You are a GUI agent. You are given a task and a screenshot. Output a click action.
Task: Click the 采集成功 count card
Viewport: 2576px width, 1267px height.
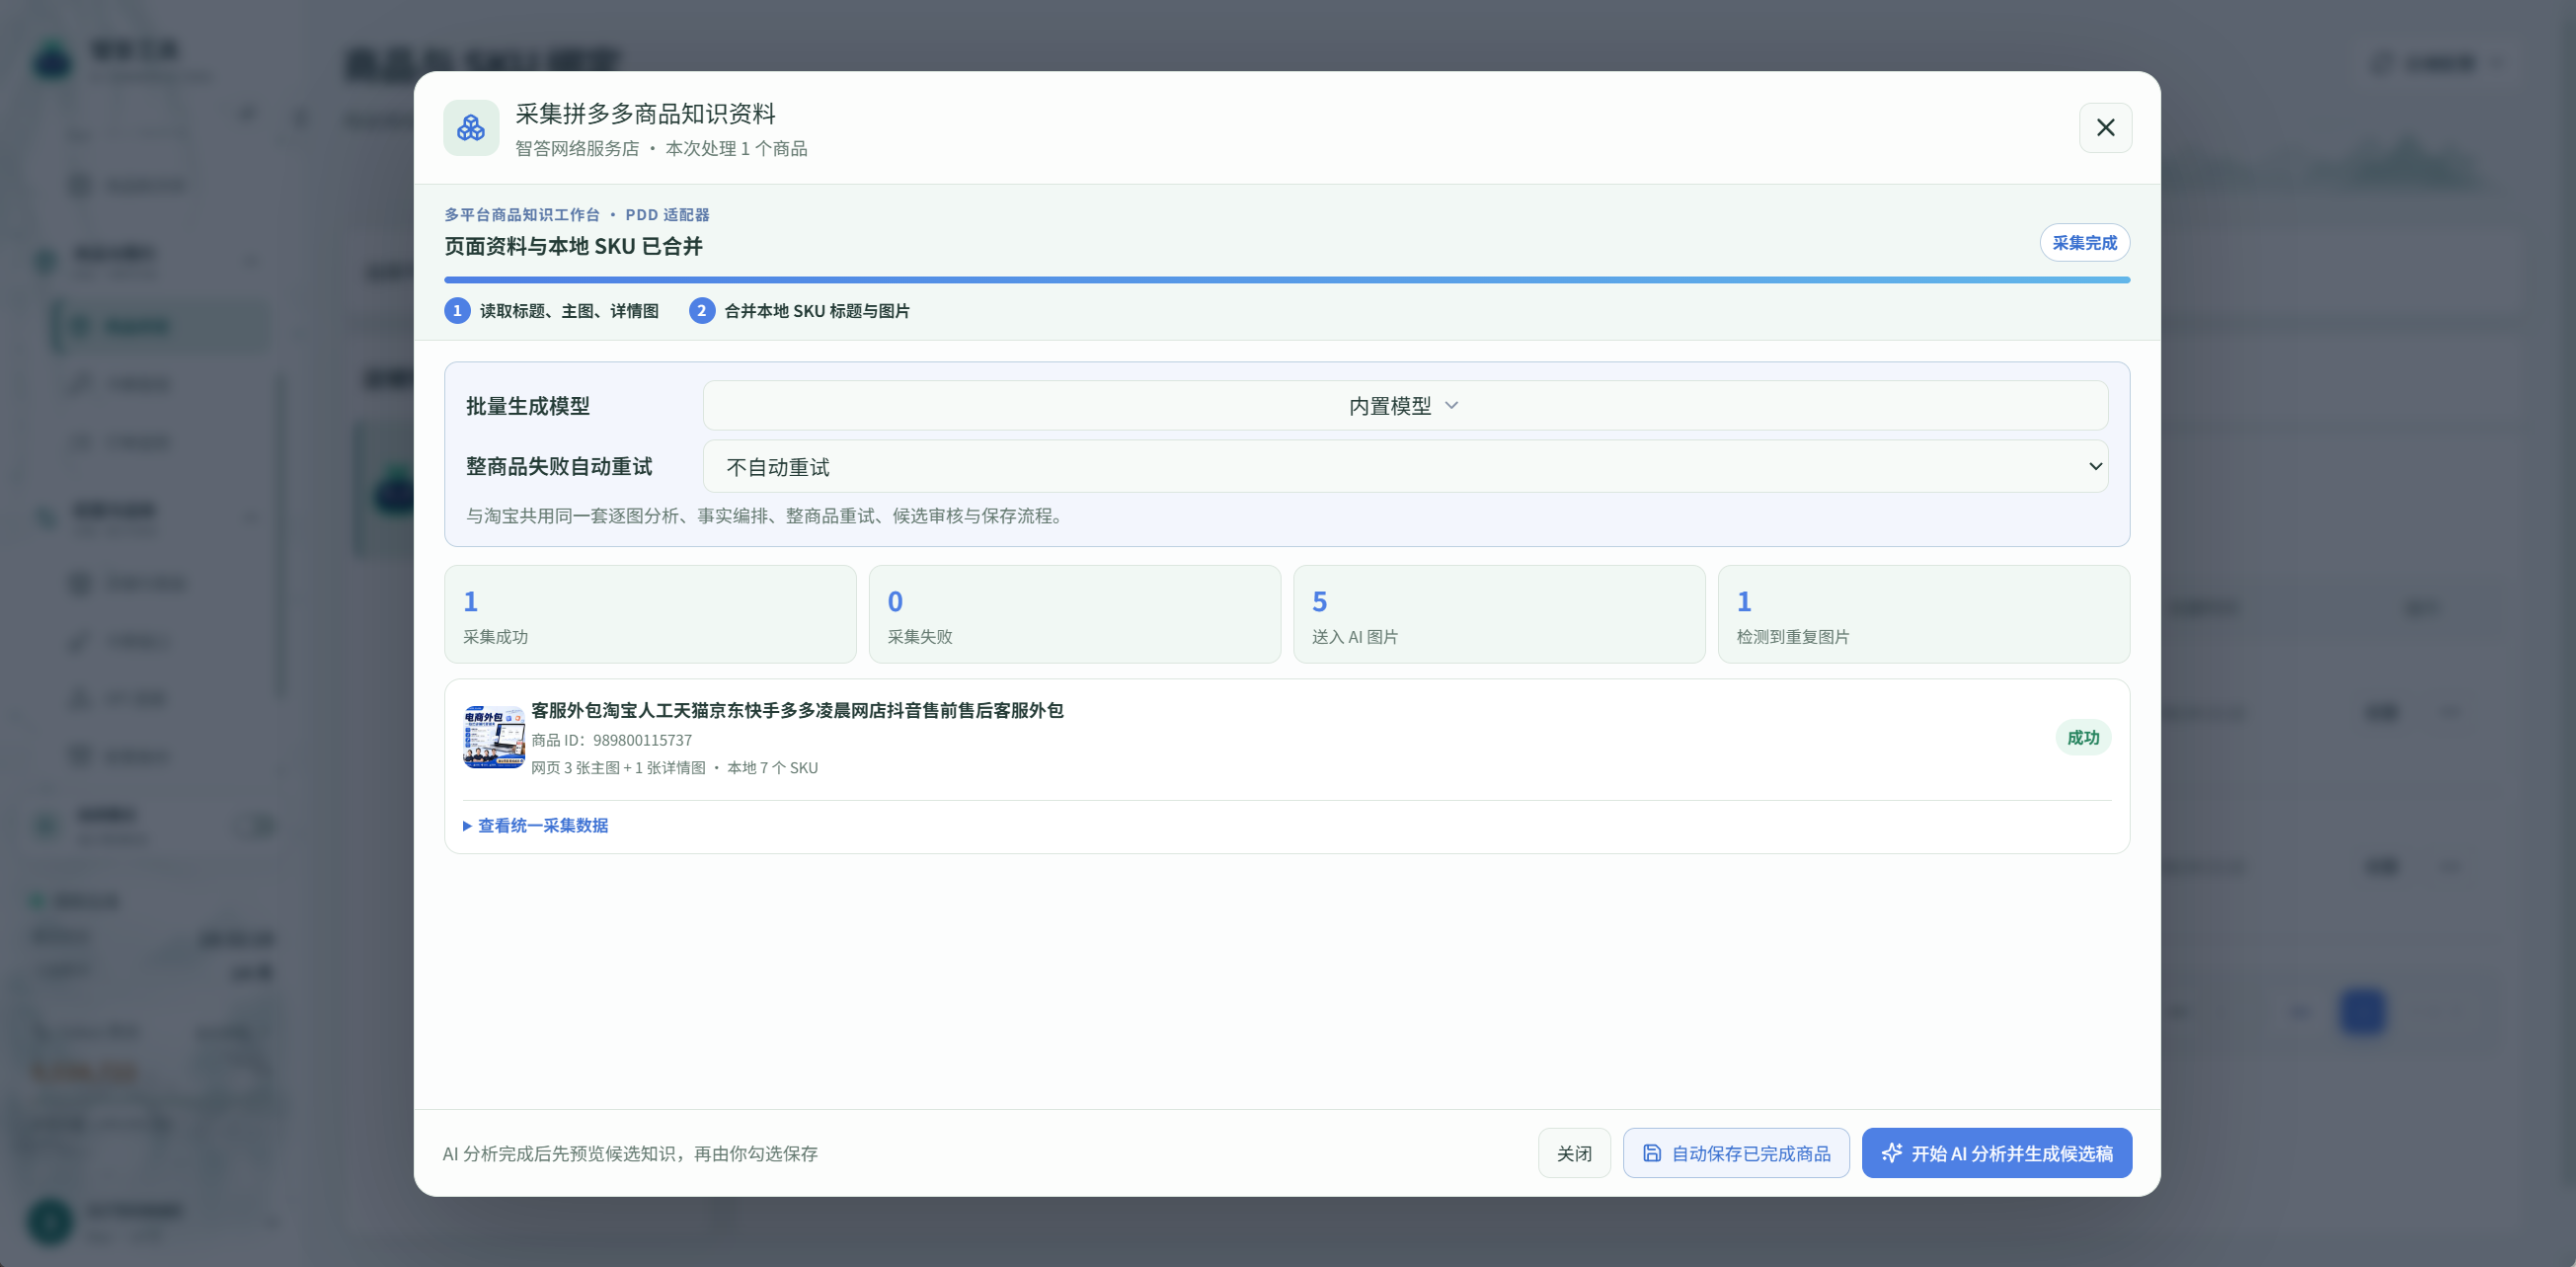650,614
